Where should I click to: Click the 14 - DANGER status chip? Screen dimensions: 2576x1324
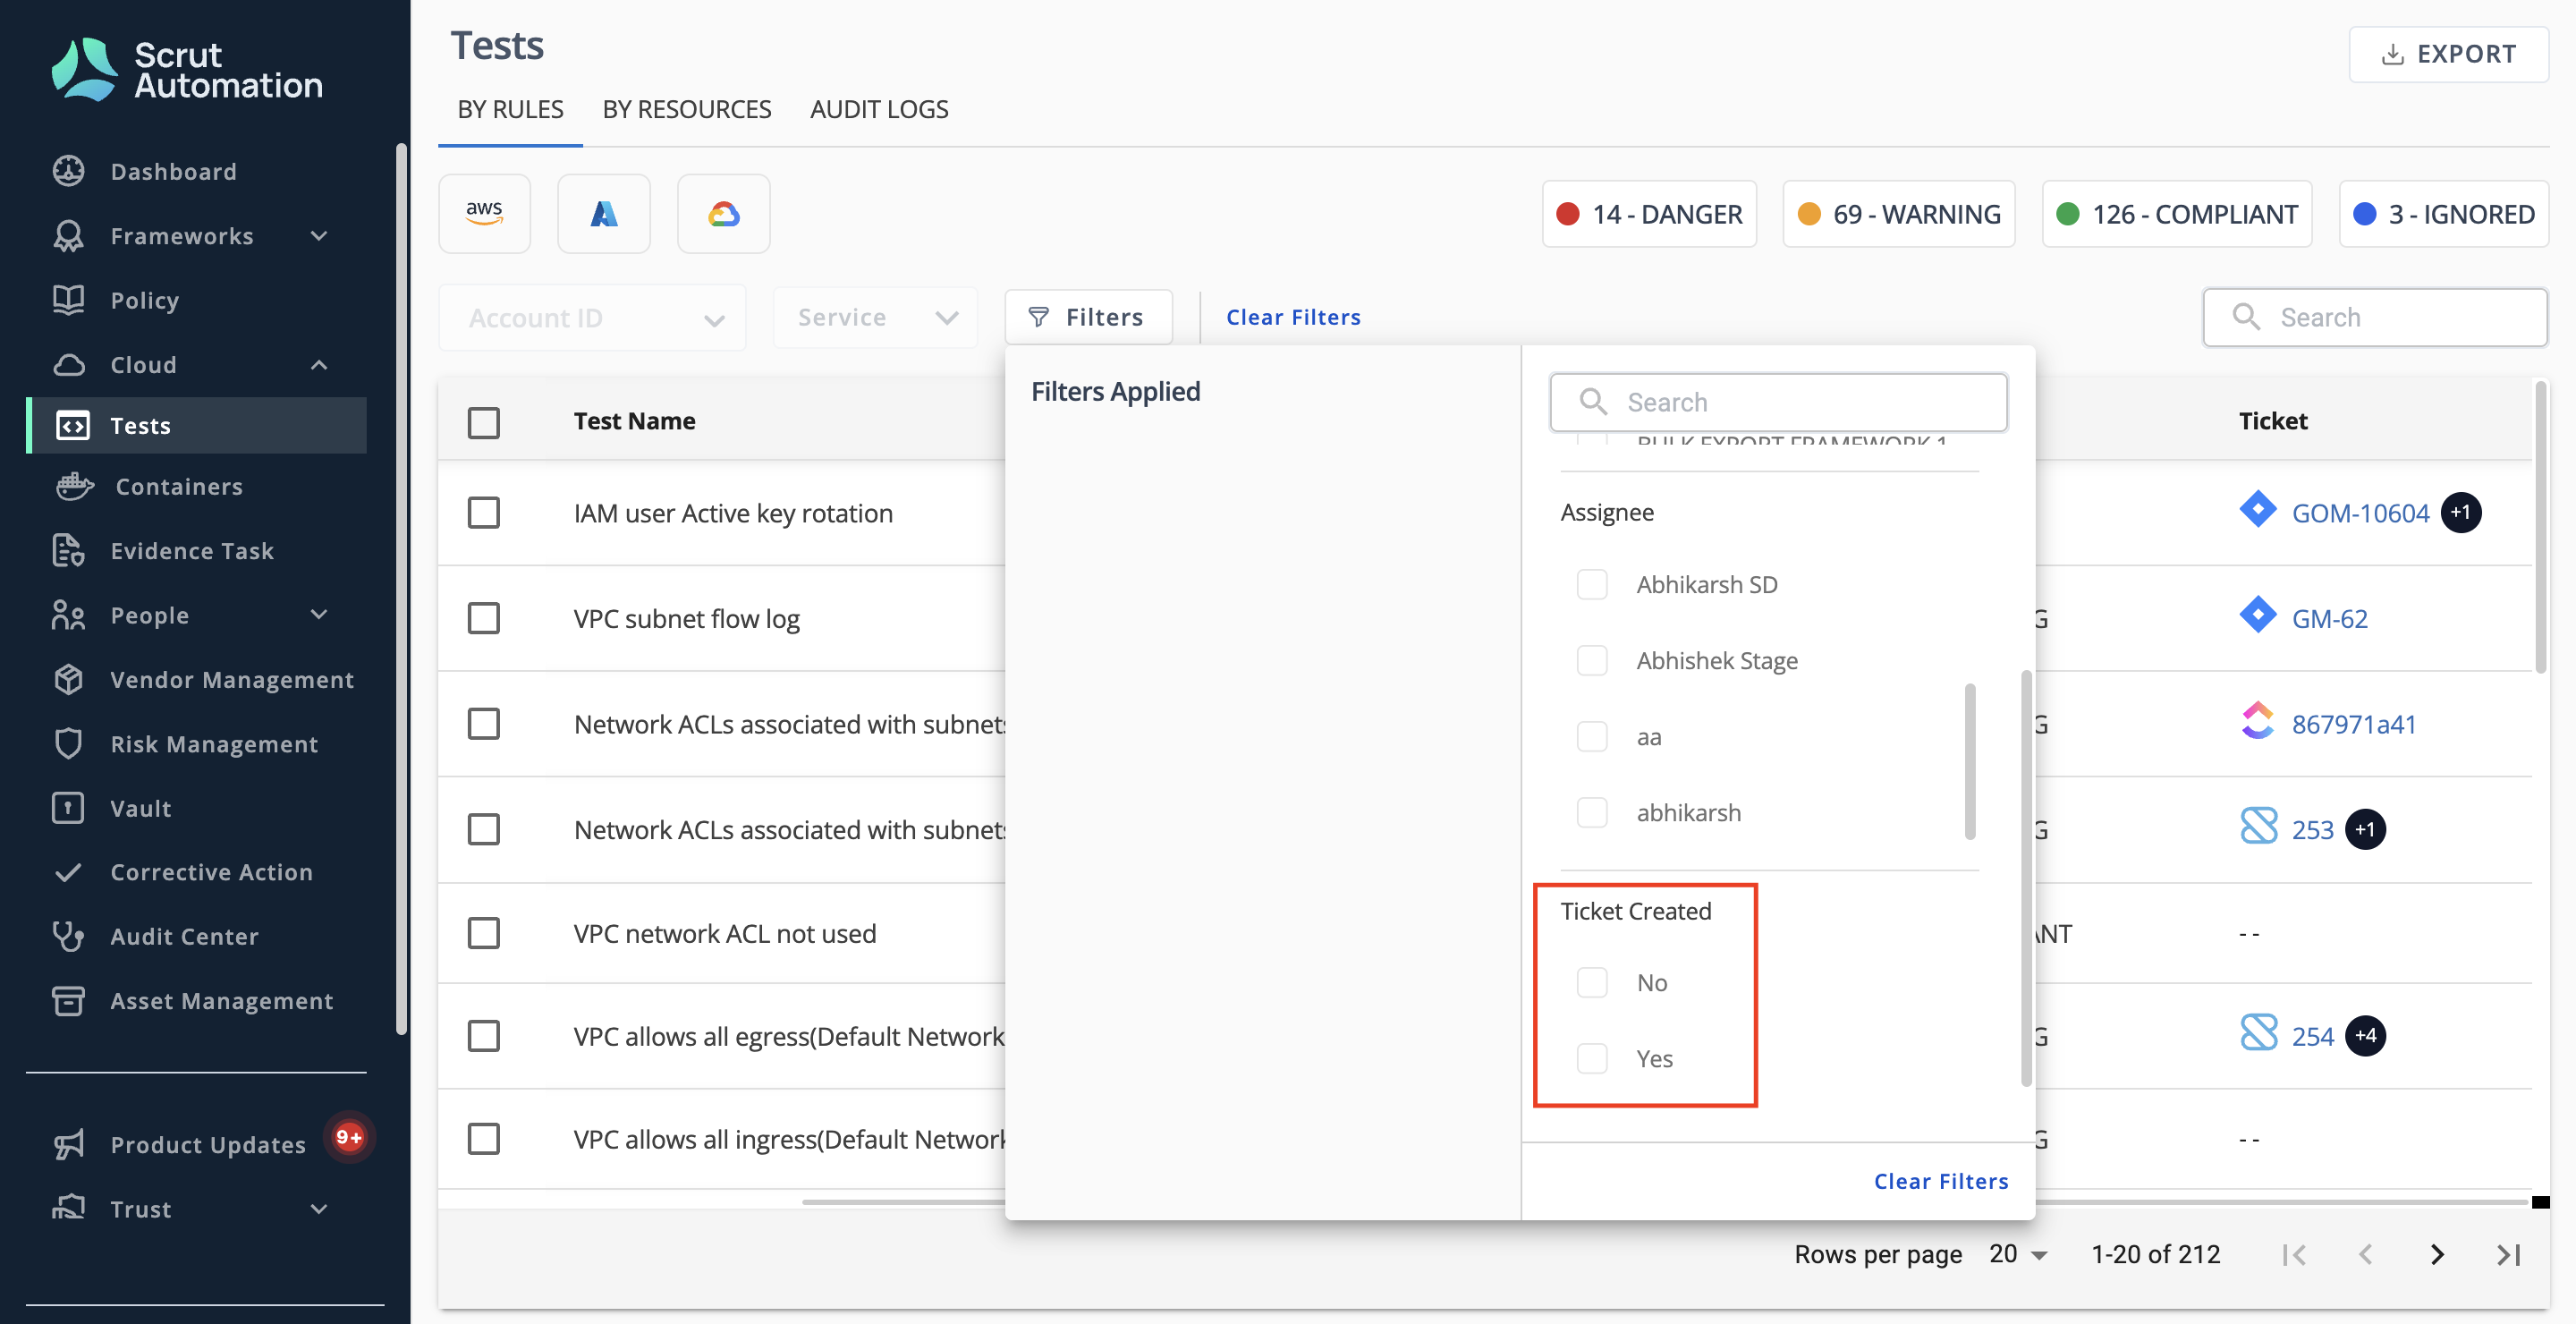tap(1649, 214)
